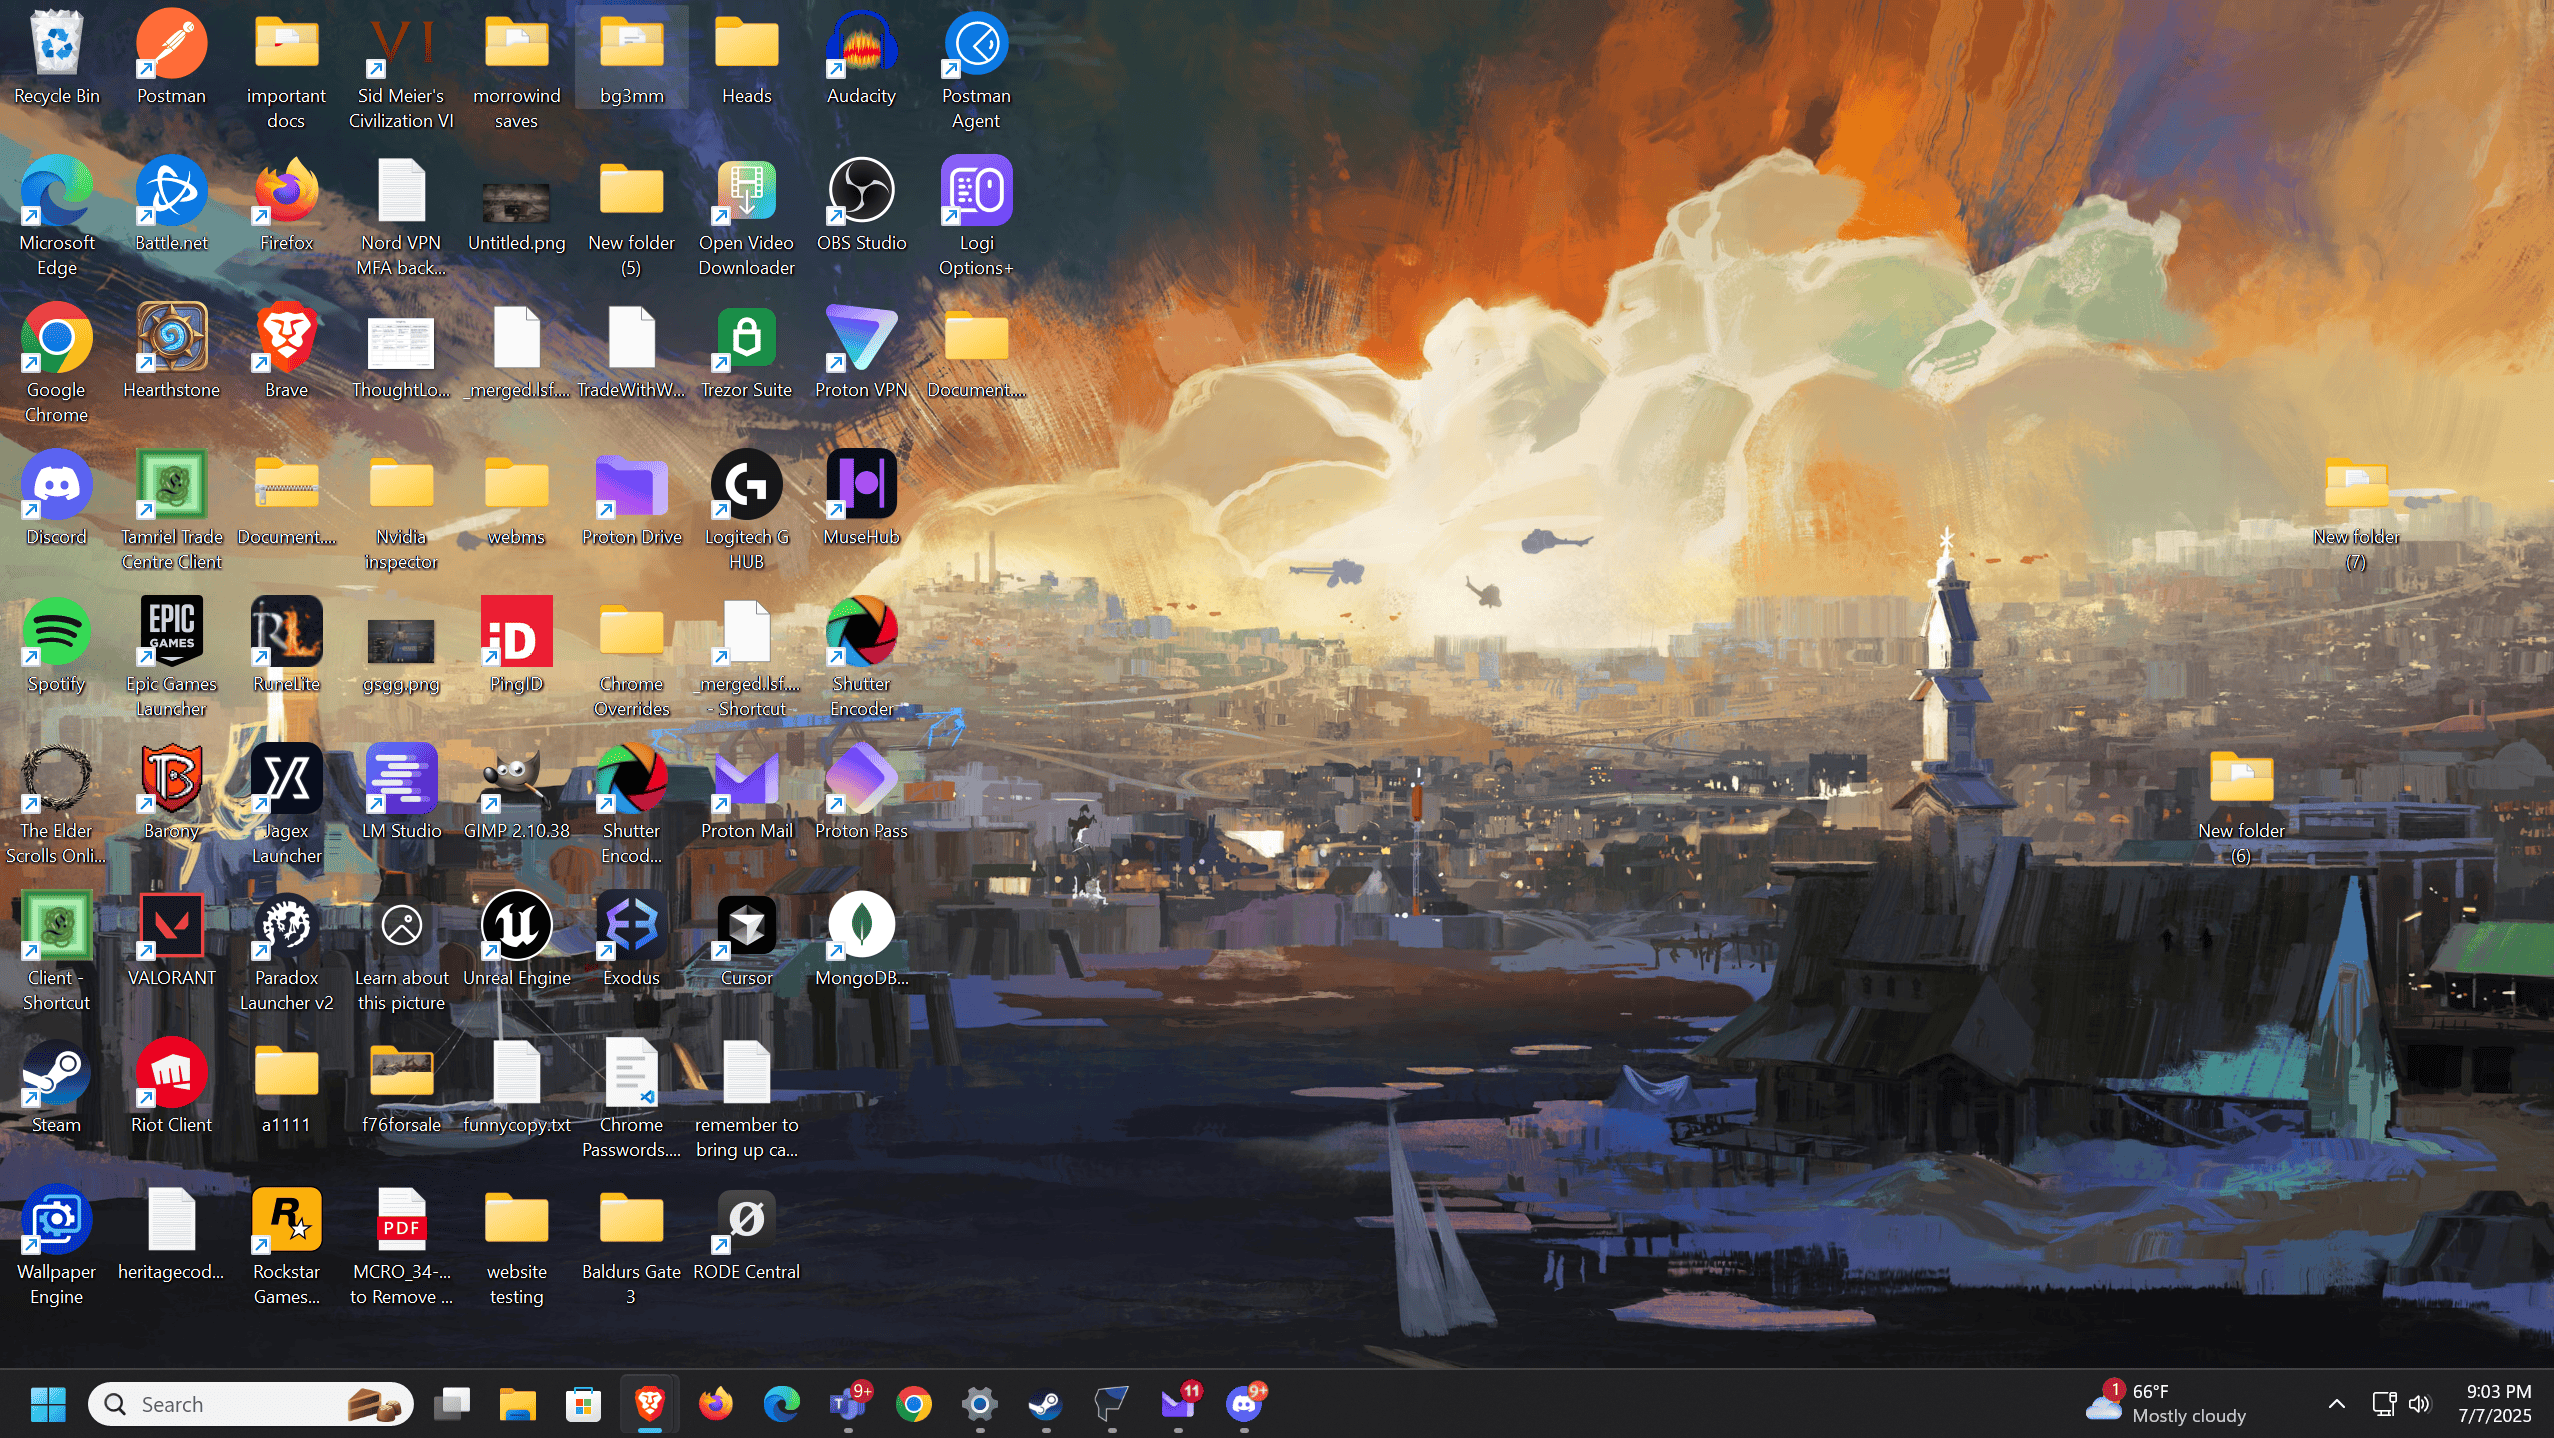
Task: Select the Paradox Launcher v2 icon
Action: click(x=286, y=952)
